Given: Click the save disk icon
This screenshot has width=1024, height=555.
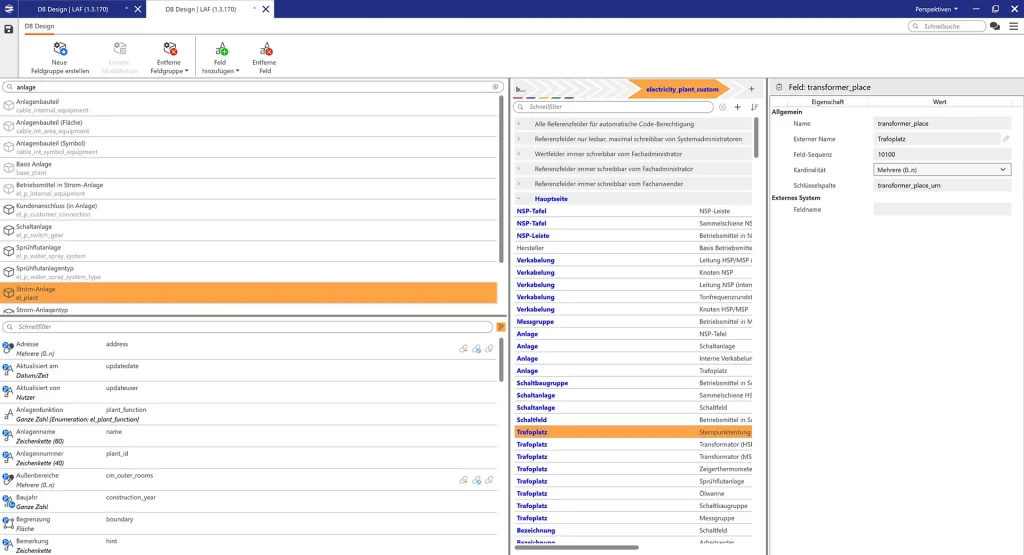Looking at the screenshot, I should [9, 29].
